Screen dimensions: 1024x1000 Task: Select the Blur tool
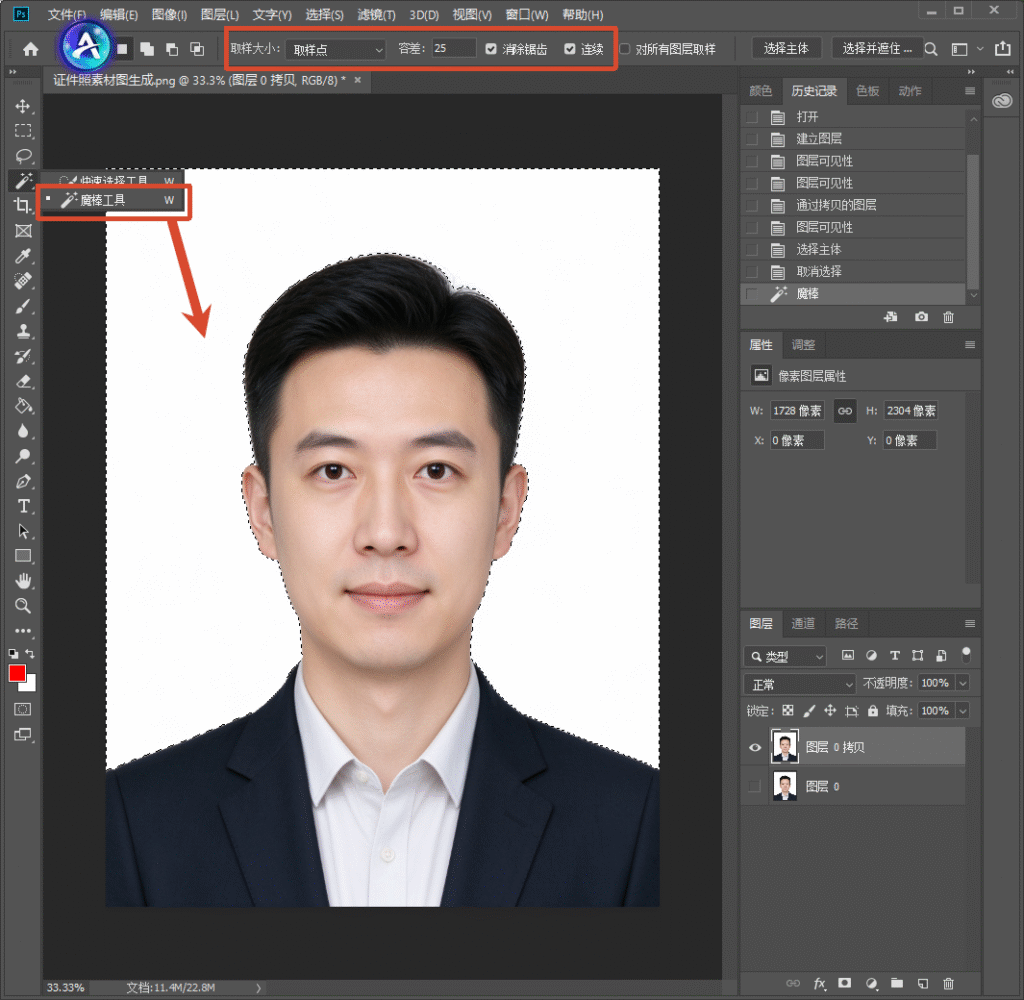click(x=23, y=430)
